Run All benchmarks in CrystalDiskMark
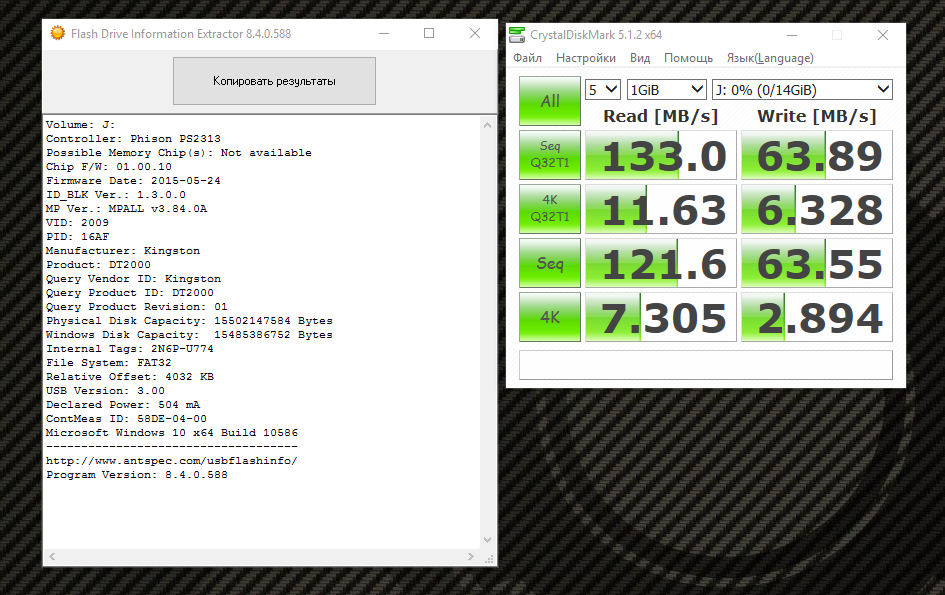The height and width of the screenshot is (595, 945). pos(550,101)
